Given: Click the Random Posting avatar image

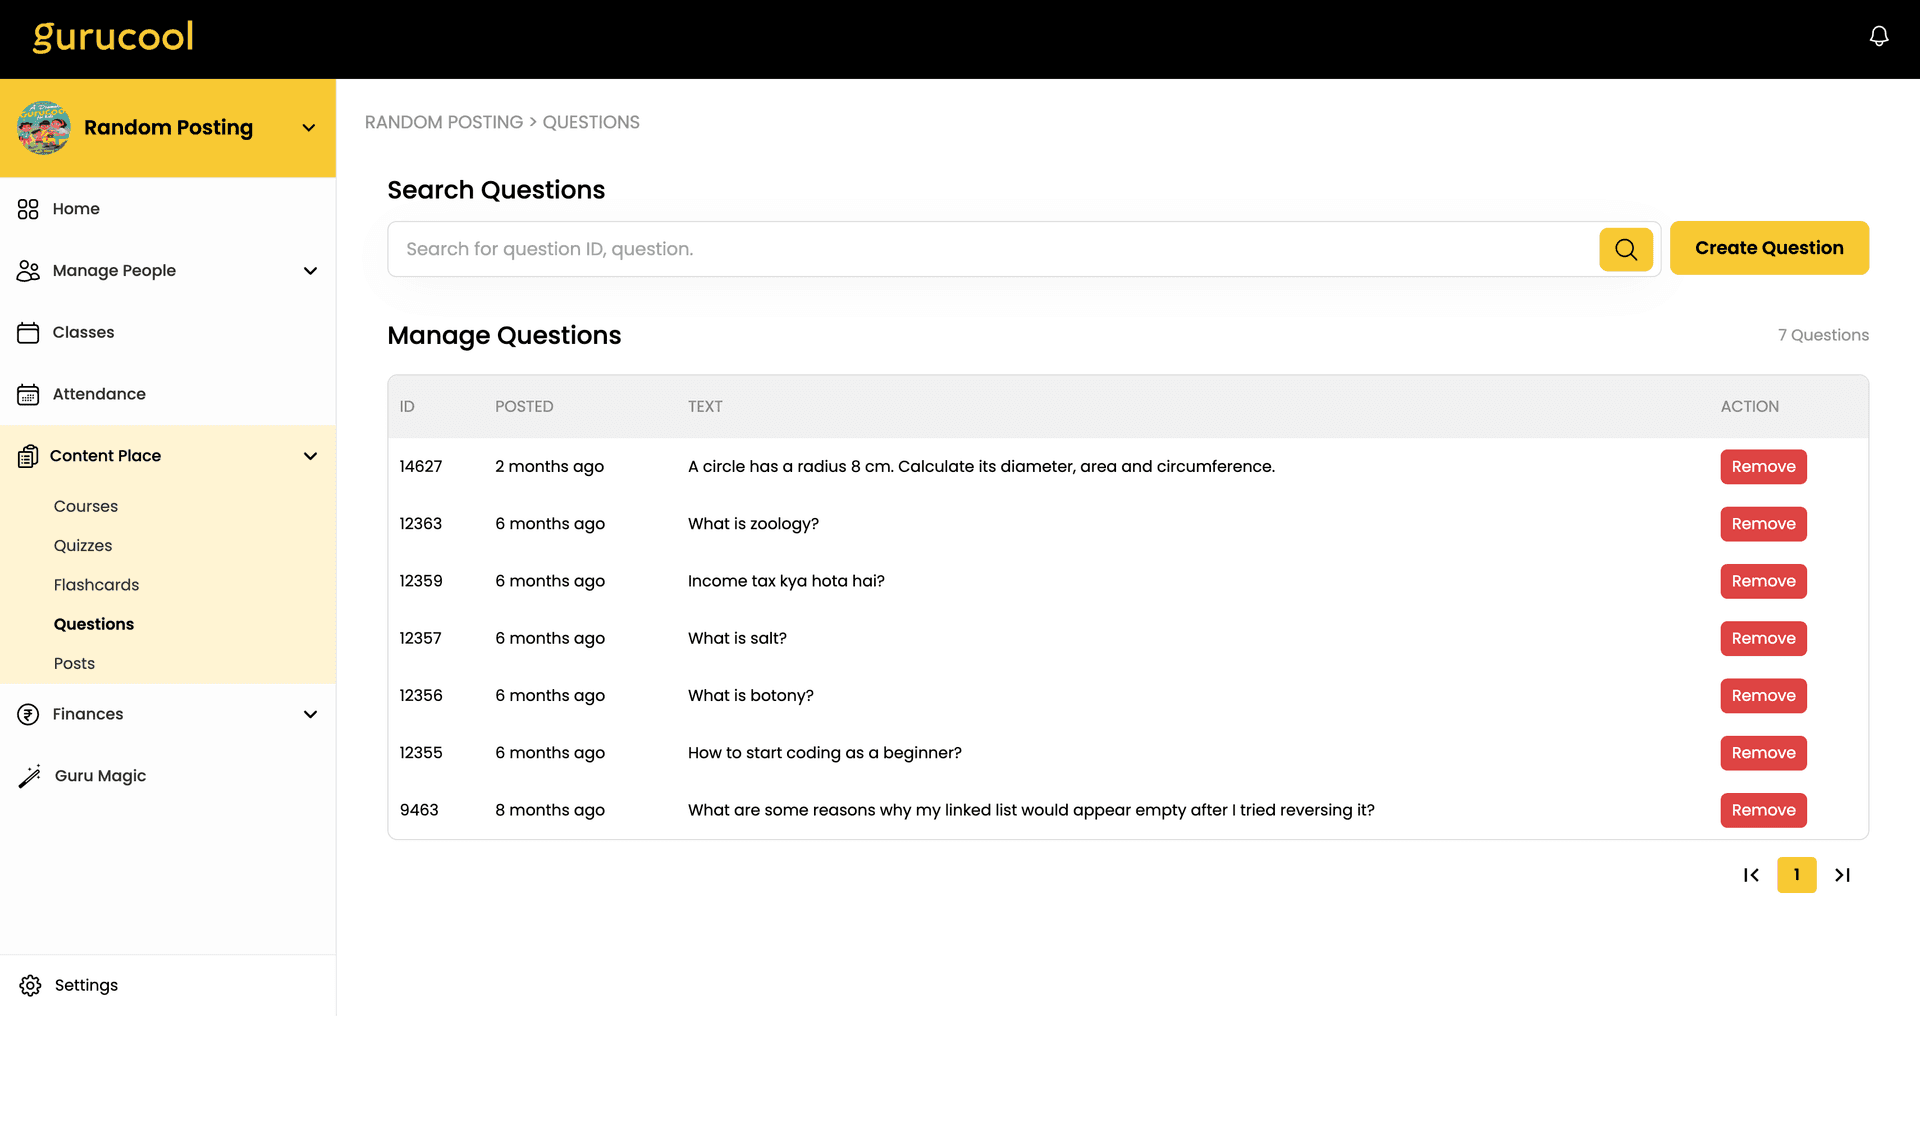Looking at the screenshot, I should [44, 128].
